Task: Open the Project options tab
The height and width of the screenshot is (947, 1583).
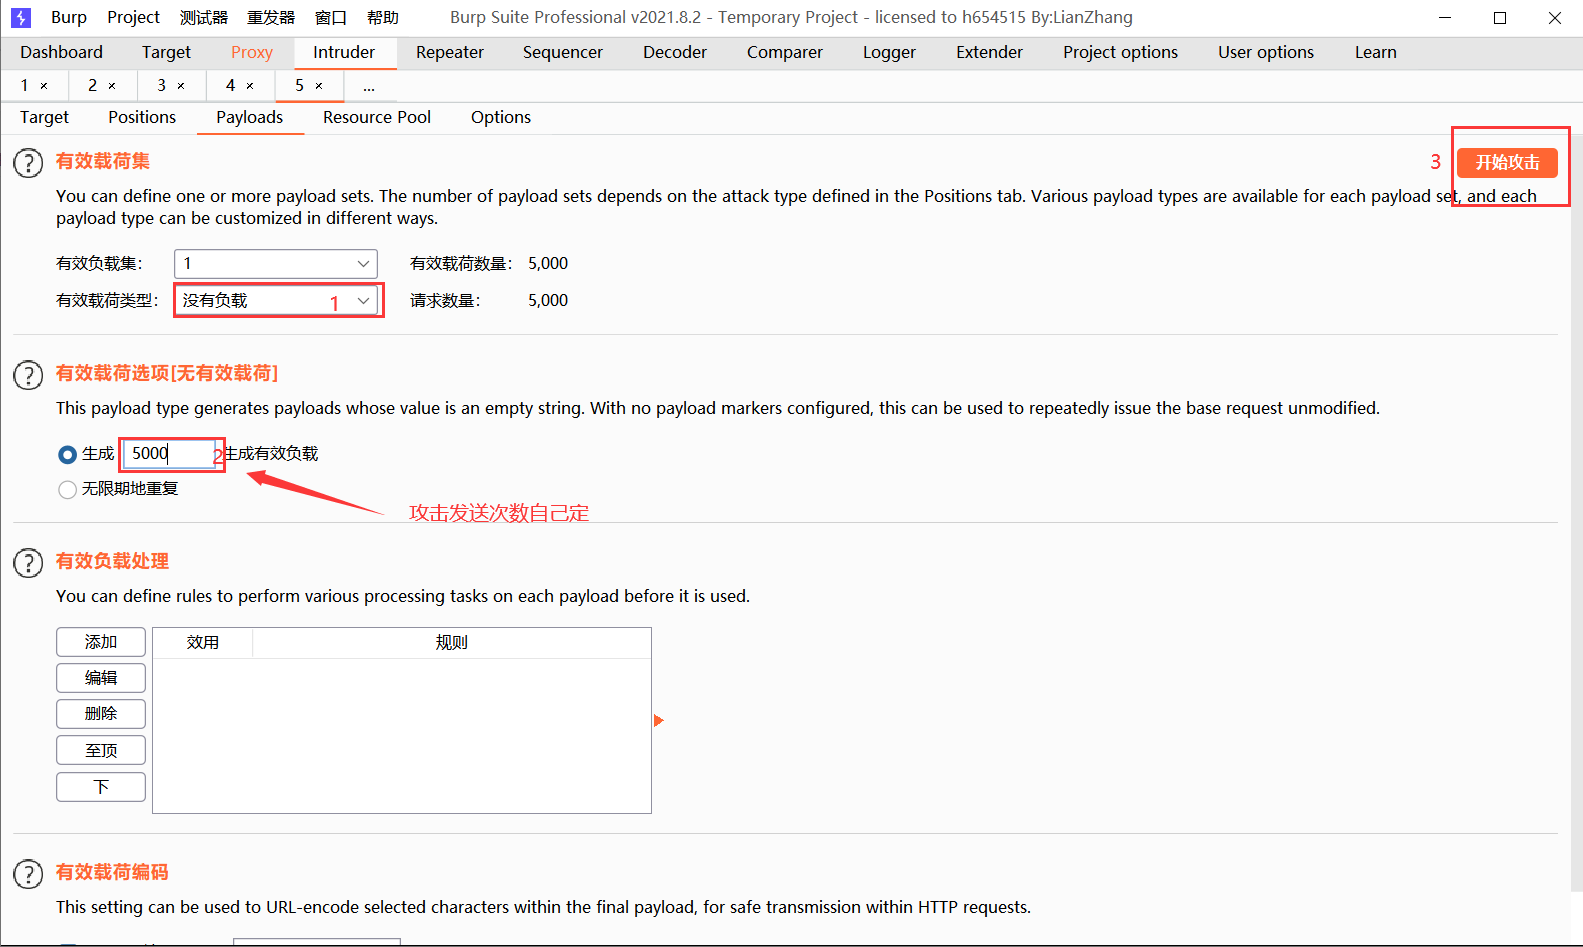Action: click(1121, 52)
